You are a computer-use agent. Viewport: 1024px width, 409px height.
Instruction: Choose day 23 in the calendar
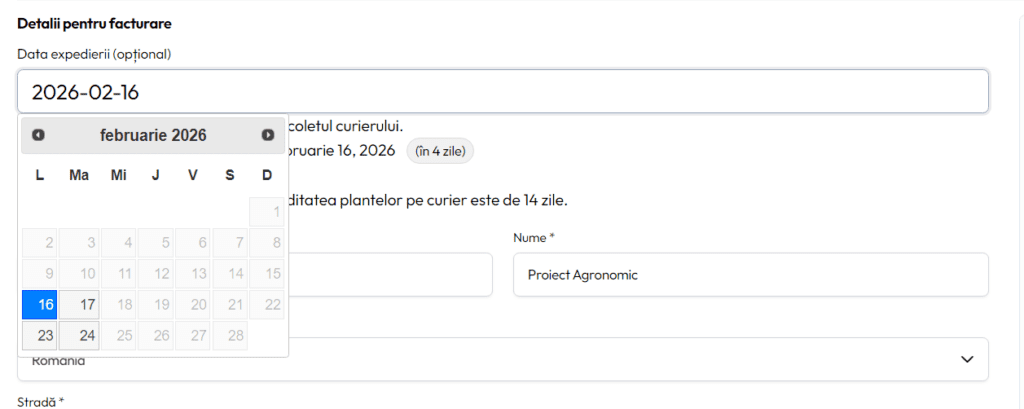click(x=39, y=335)
